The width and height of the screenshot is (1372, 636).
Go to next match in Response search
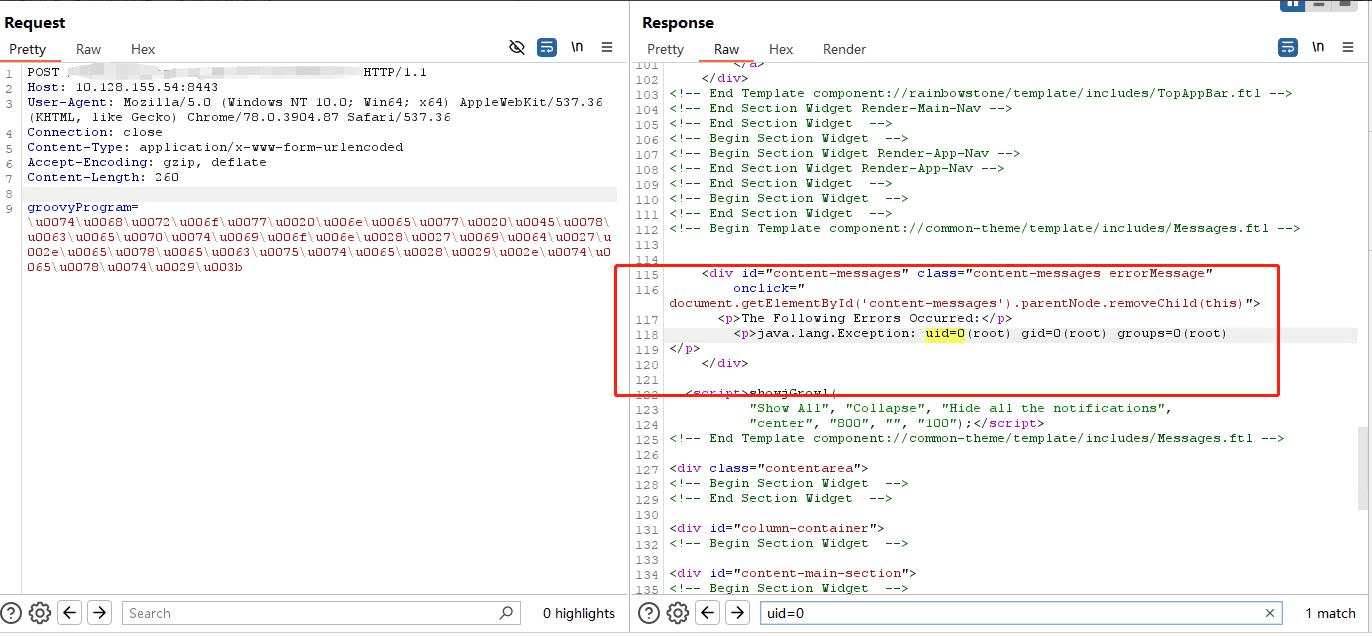coord(737,613)
